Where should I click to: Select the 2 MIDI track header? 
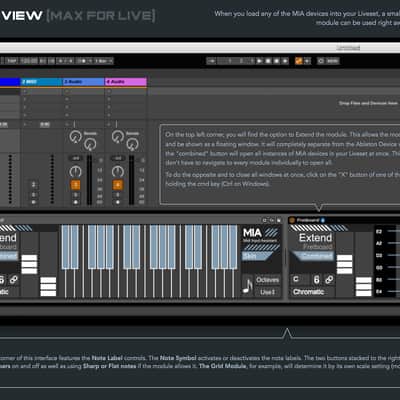42,82
